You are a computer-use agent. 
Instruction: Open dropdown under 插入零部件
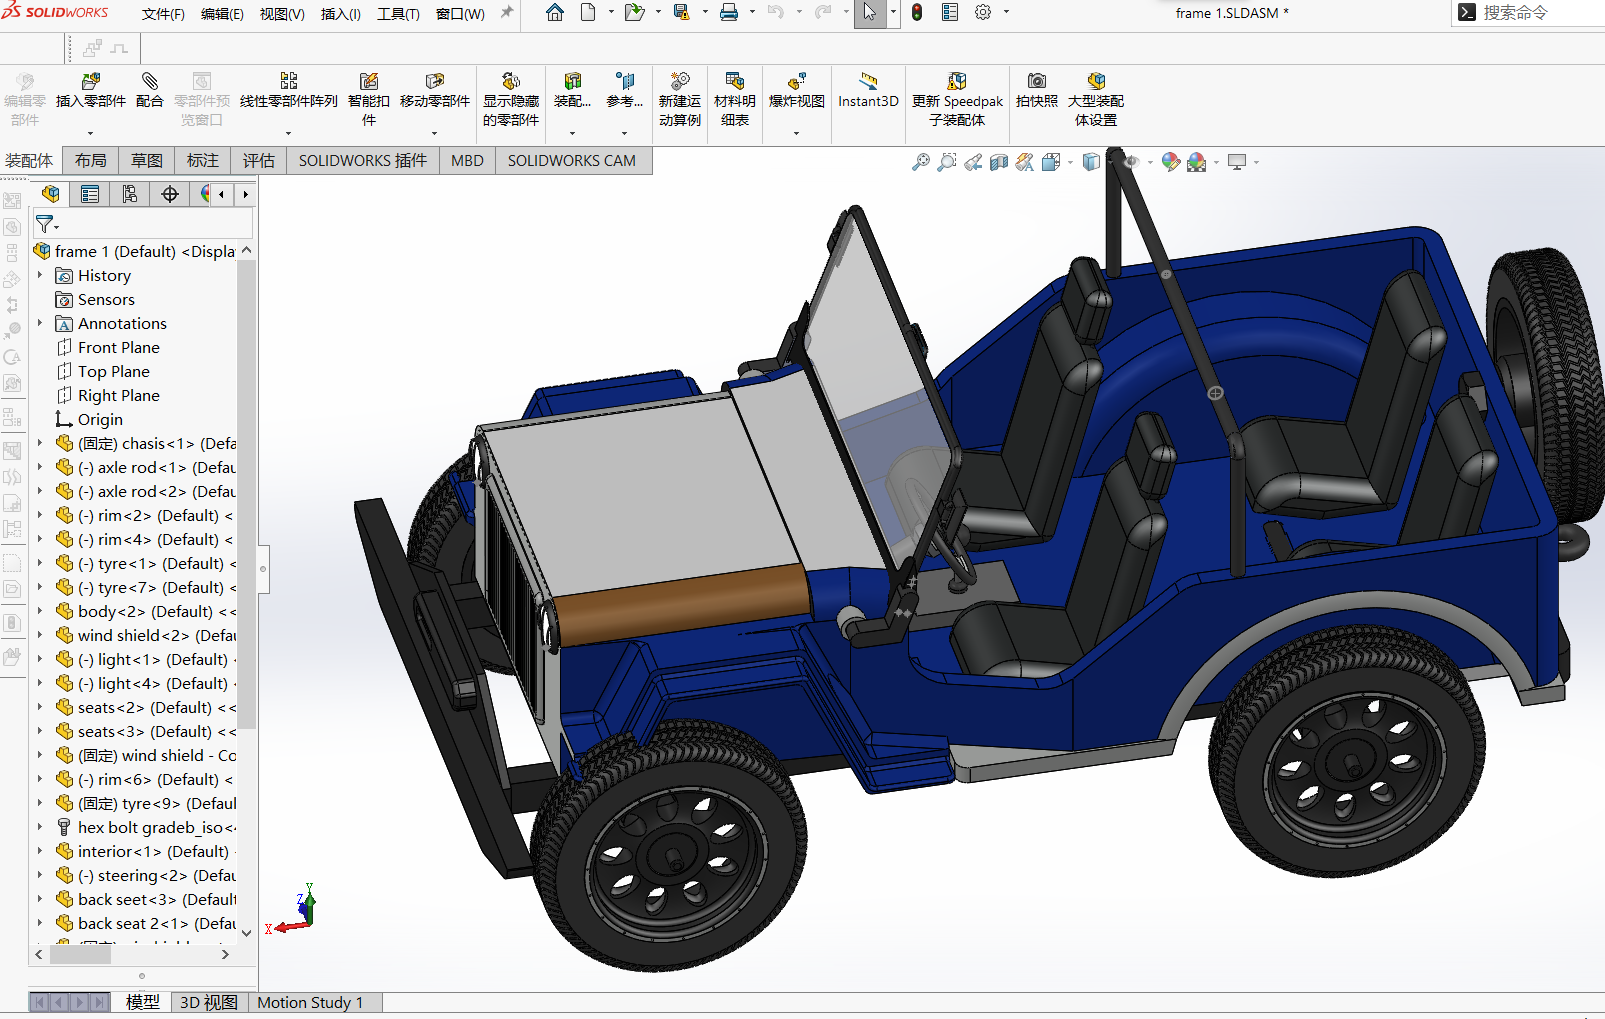(x=90, y=133)
